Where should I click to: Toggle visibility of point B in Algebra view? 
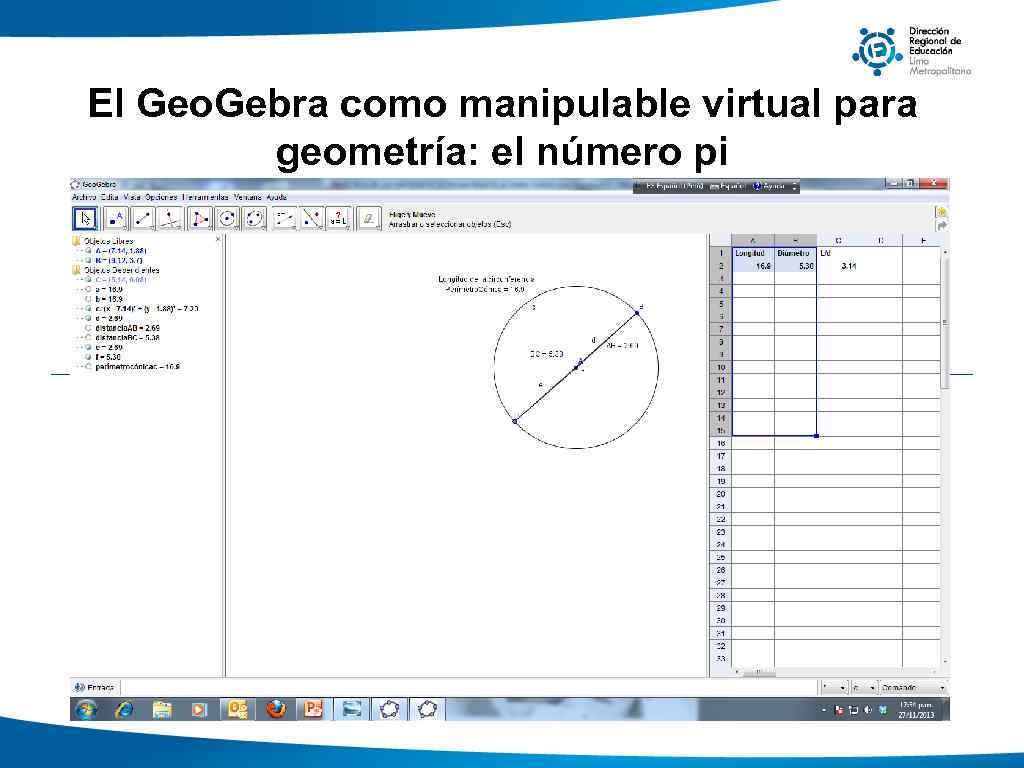click(x=88, y=260)
